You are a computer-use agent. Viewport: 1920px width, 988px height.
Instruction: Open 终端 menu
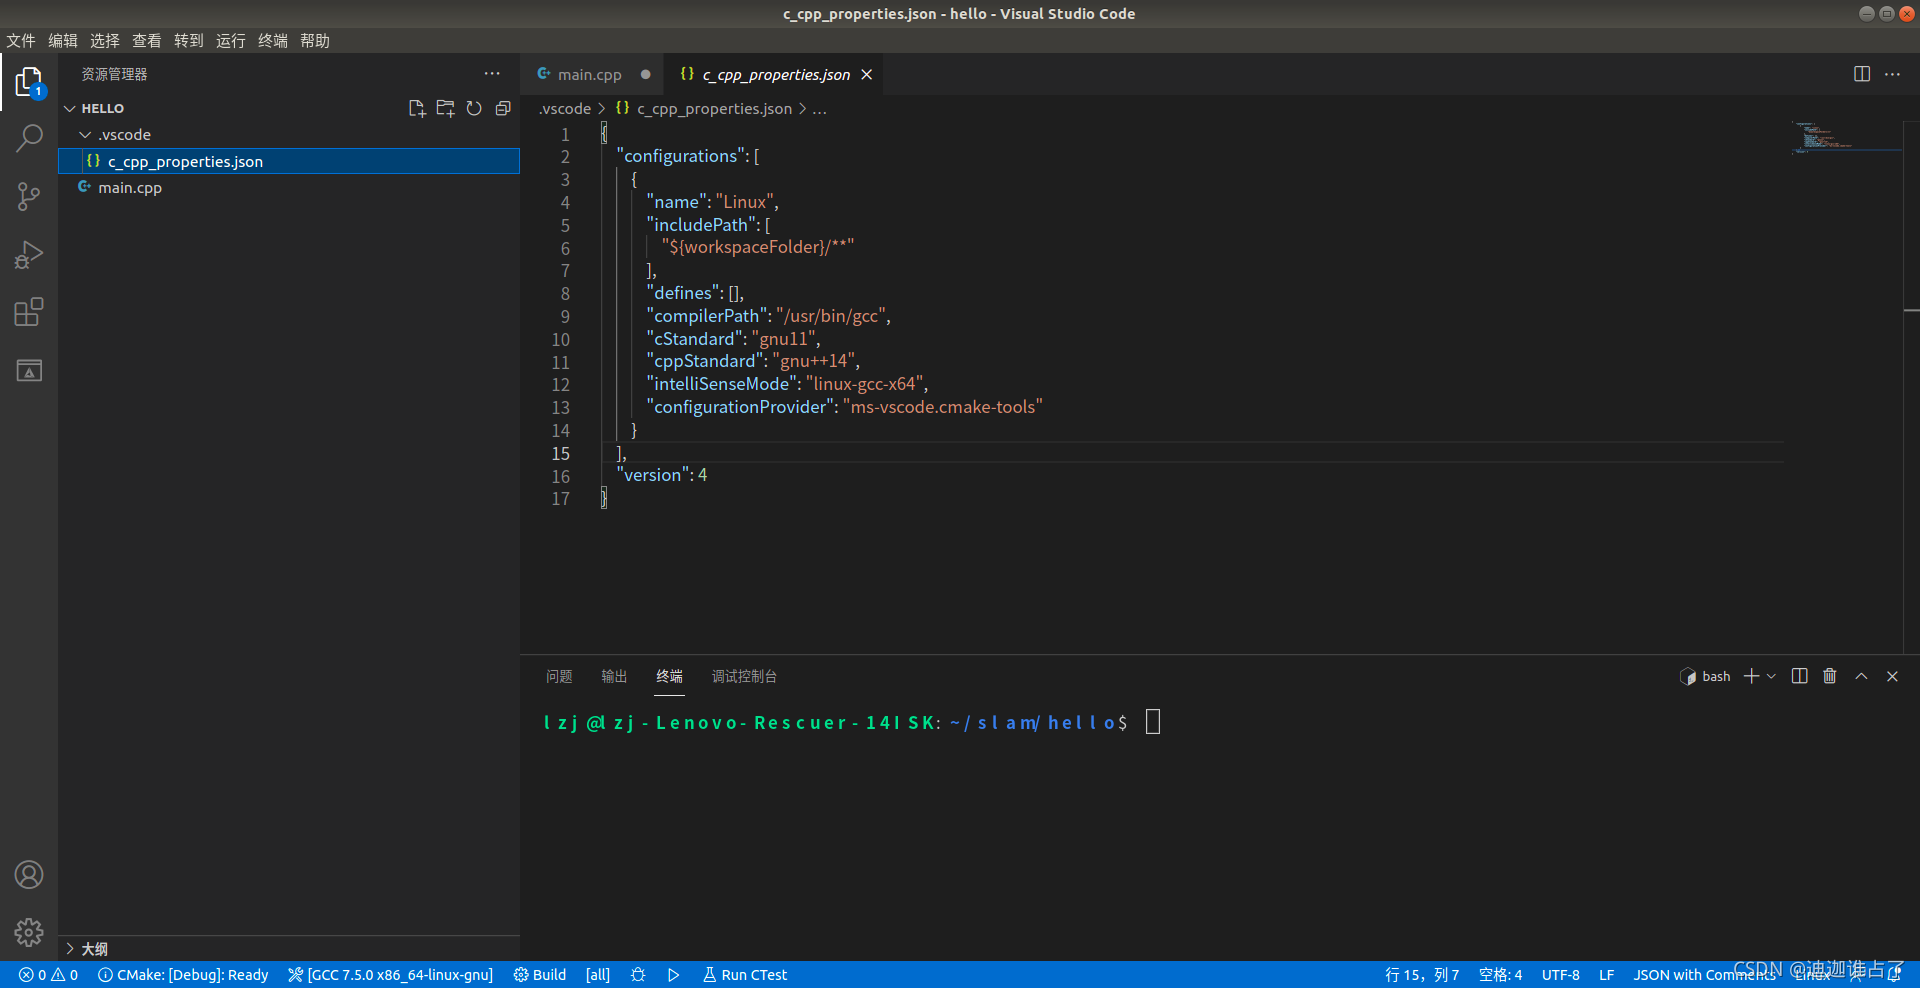[273, 40]
